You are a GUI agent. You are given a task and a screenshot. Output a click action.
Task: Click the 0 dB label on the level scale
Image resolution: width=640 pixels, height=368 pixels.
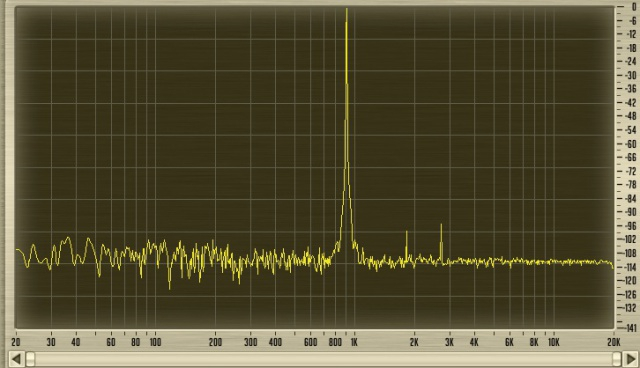point(634,7)
